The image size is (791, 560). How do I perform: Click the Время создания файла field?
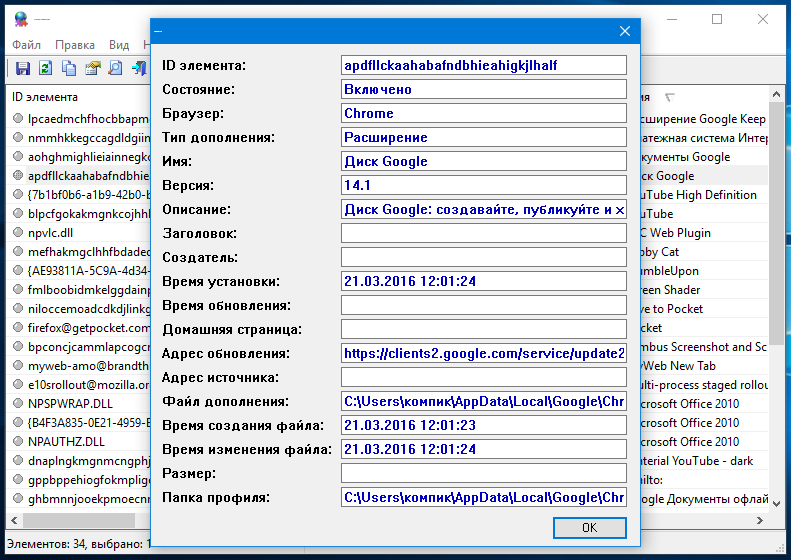pyautogui.click(x=484, y=425)
